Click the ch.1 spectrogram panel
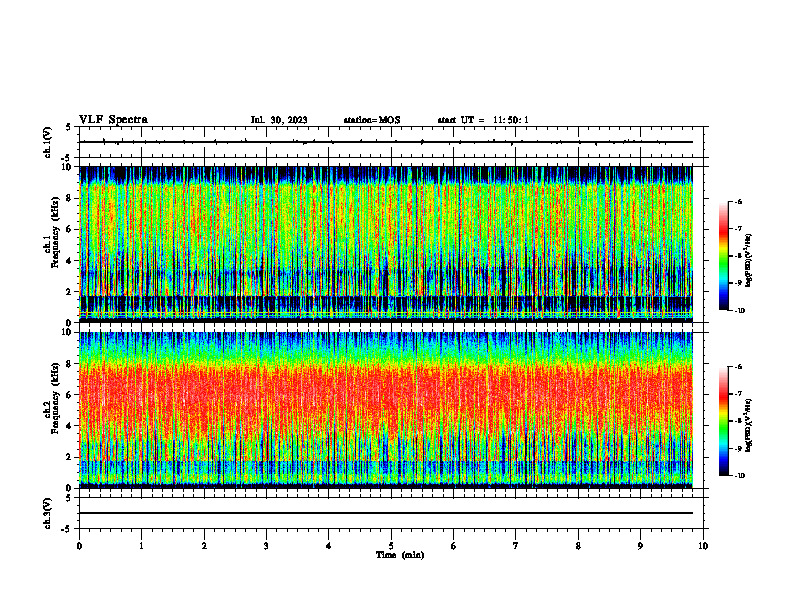 click(386, 244)
